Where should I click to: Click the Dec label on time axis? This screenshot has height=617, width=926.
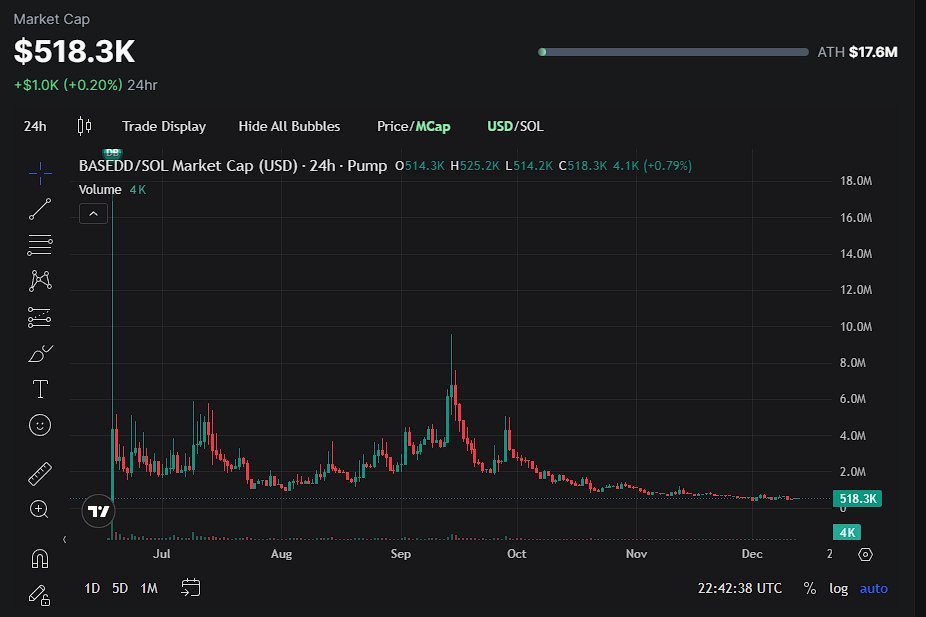tap(752, 554)
